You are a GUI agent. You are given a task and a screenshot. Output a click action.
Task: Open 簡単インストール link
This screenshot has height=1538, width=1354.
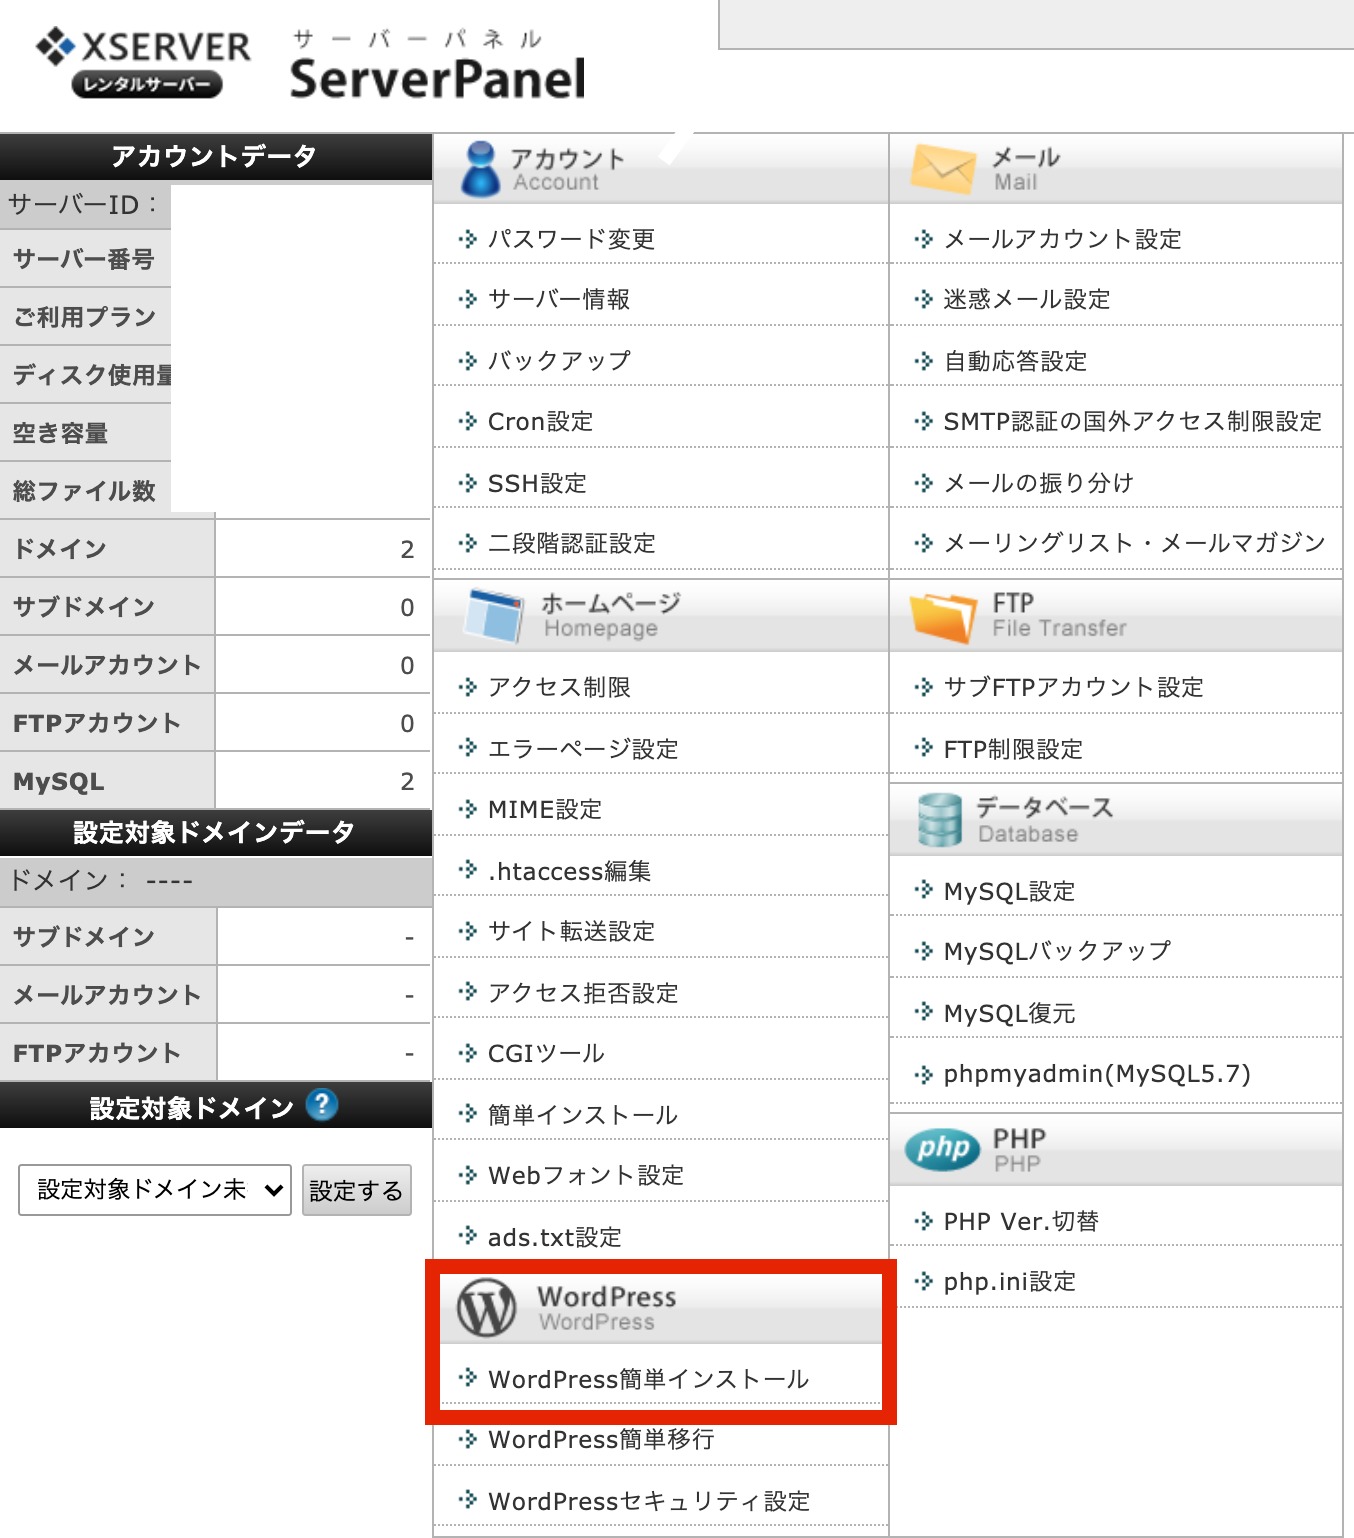[x=583, y=1114]
